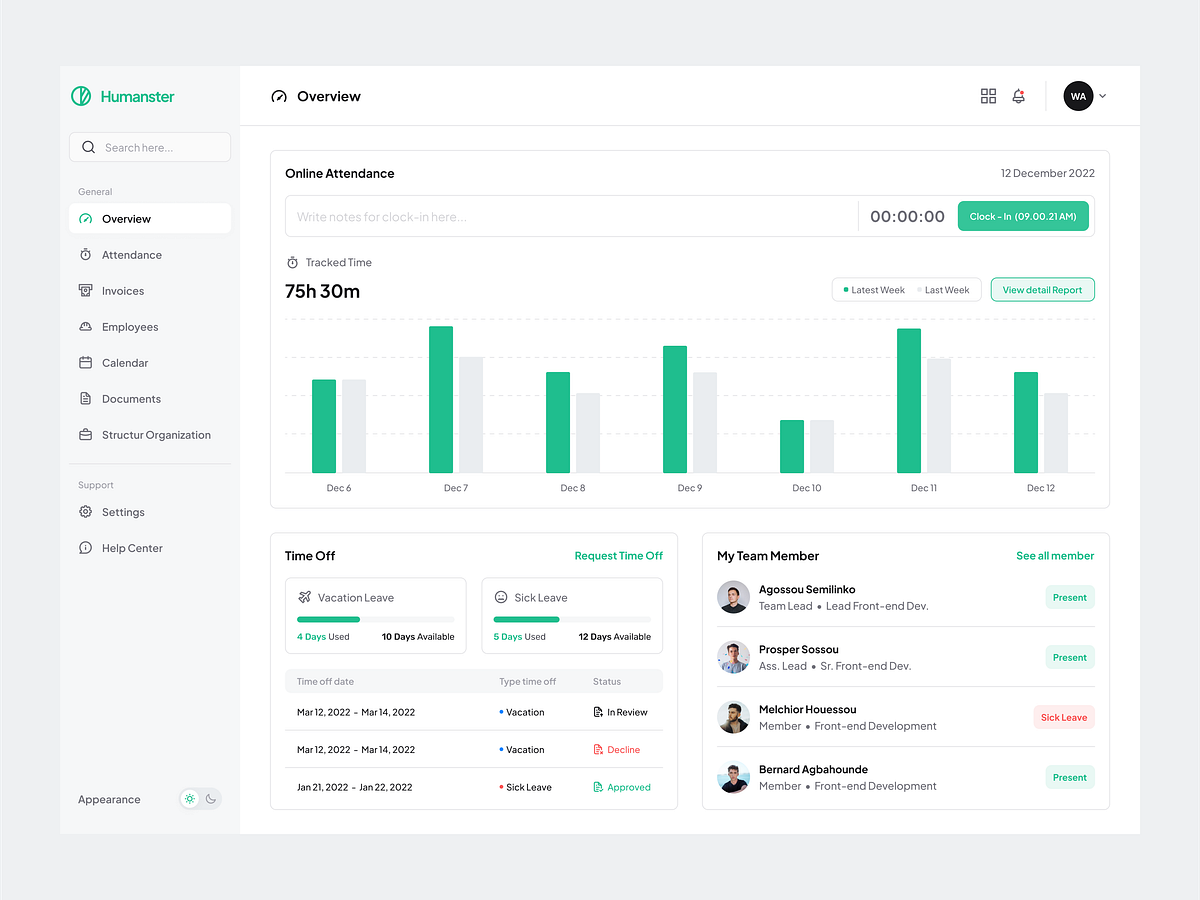This screenshot has width=1200, height=900.
Task: Switch appearance to dark mode
Action: pyautogui.click(x=210, y=798)
